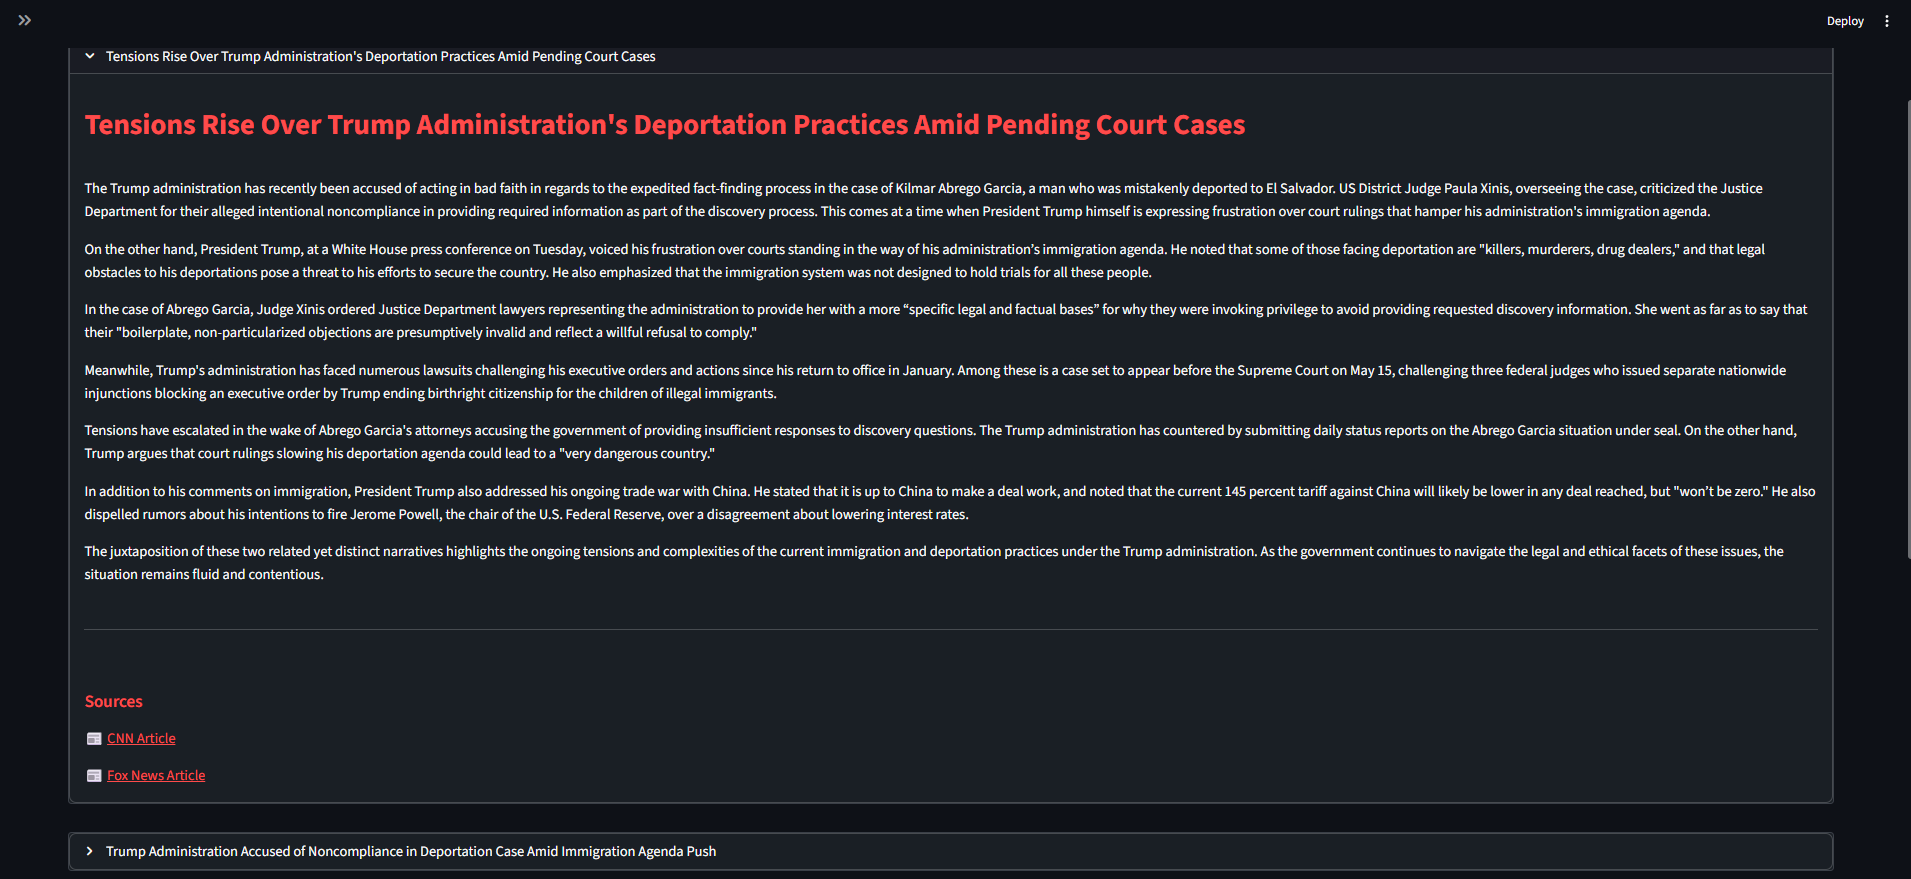Viewport: 1911px width, 879px height.
Task: Open the three-dot main menu
Action: tap(1887, 21)
